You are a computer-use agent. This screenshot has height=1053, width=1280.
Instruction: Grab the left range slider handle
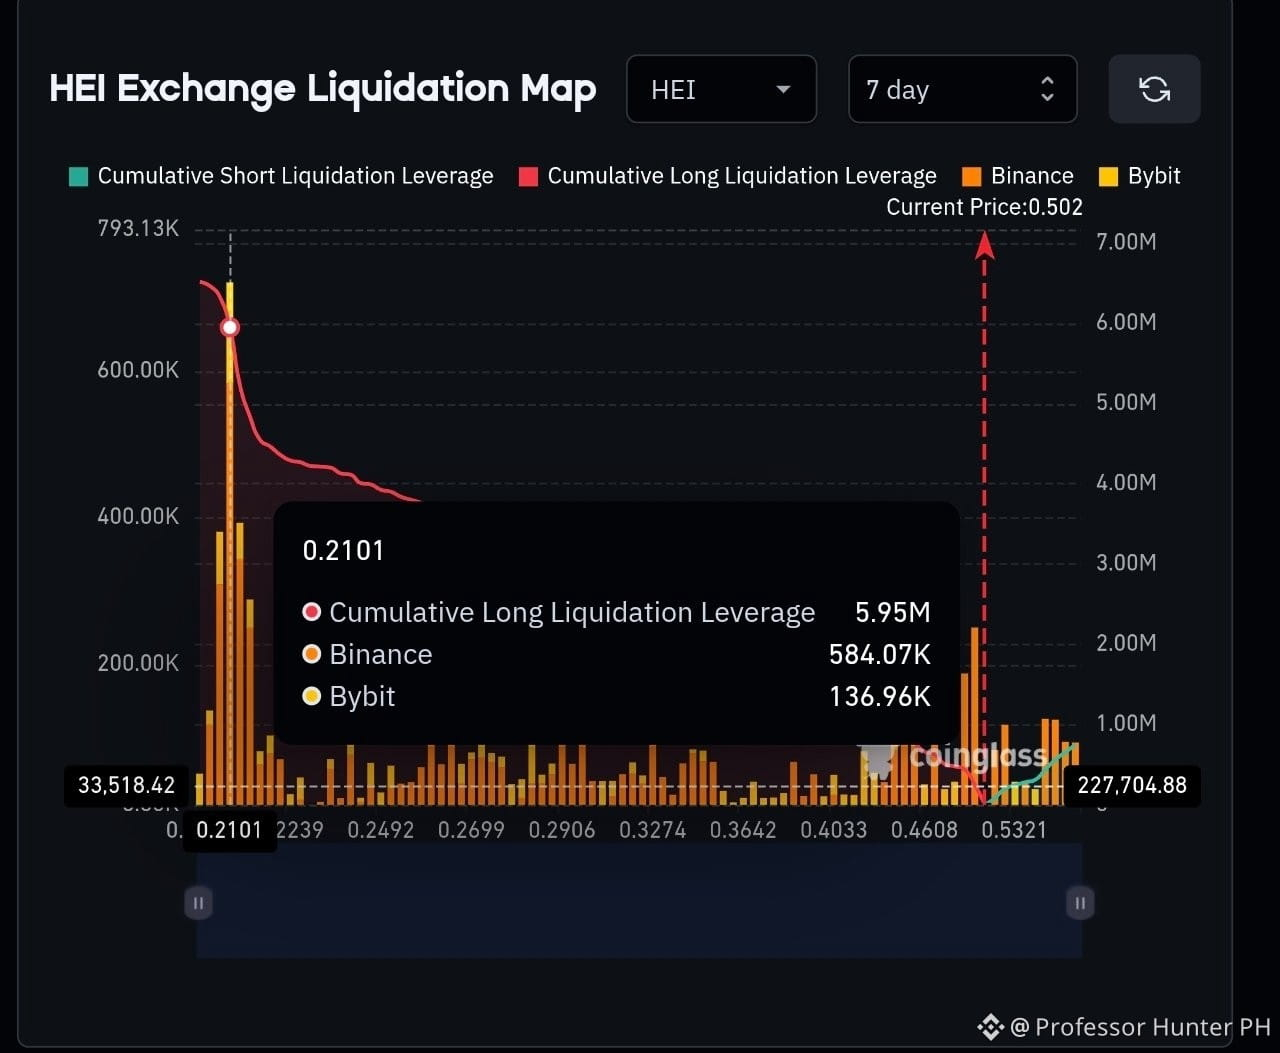point(198,903)
